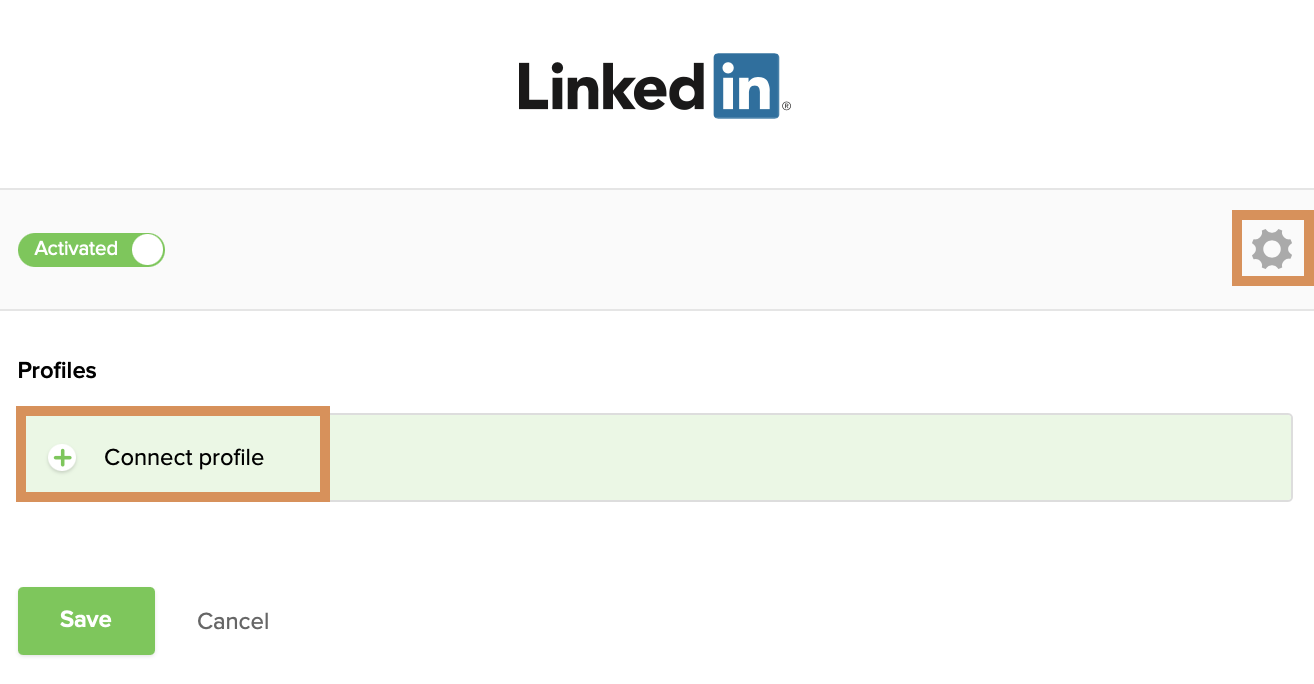Image resolution: width=1314 pixels, height=684 pixels.
Task: Open the gear settings icon
Action: click(x=1272, y=248)
